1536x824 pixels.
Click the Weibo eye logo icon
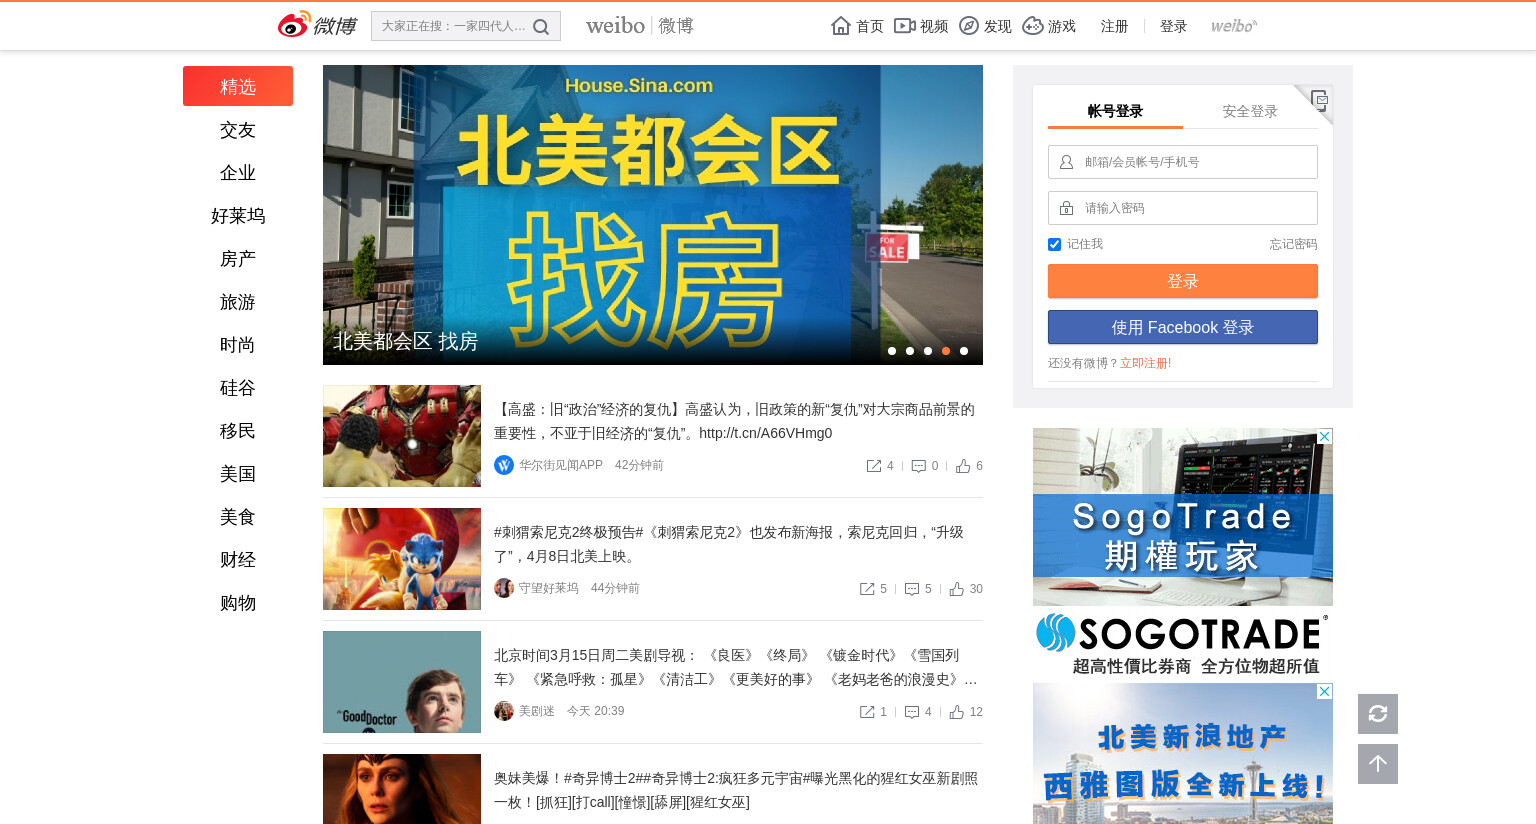coord(294,25)
